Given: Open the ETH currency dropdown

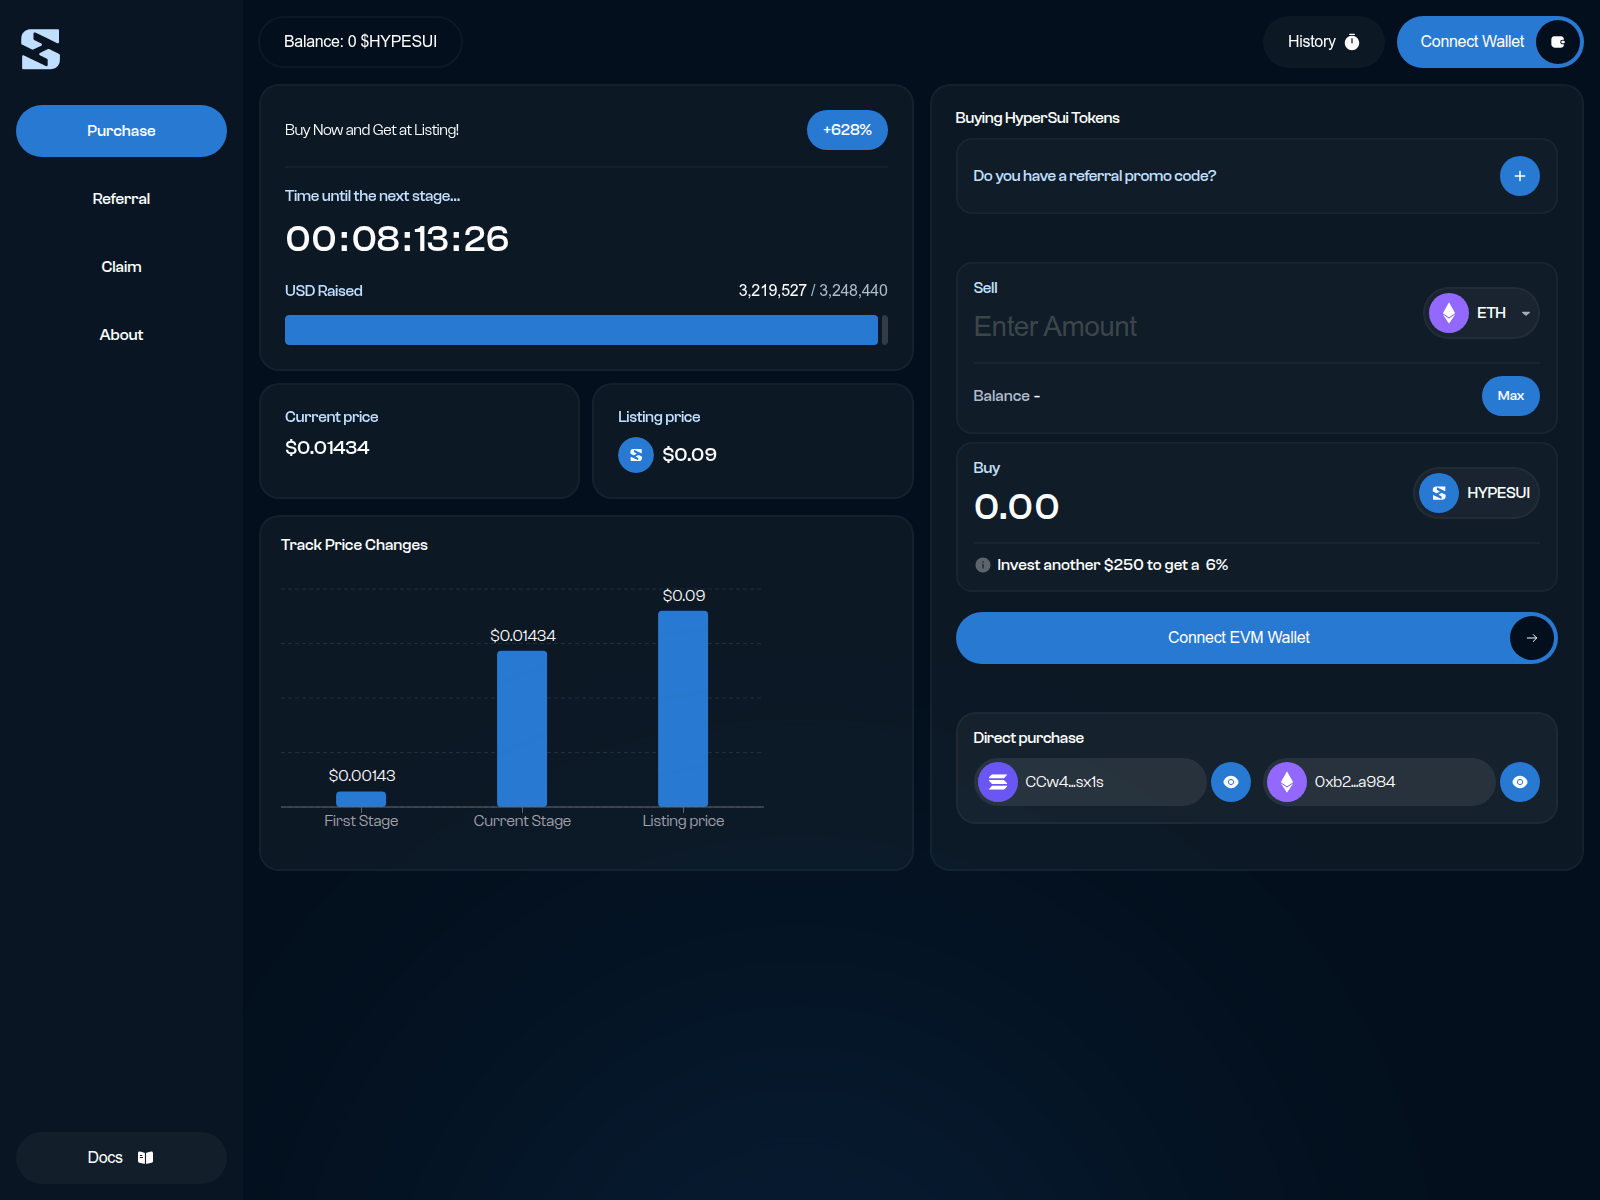Looking at the screenshot, I should [x=1481, y=313].
